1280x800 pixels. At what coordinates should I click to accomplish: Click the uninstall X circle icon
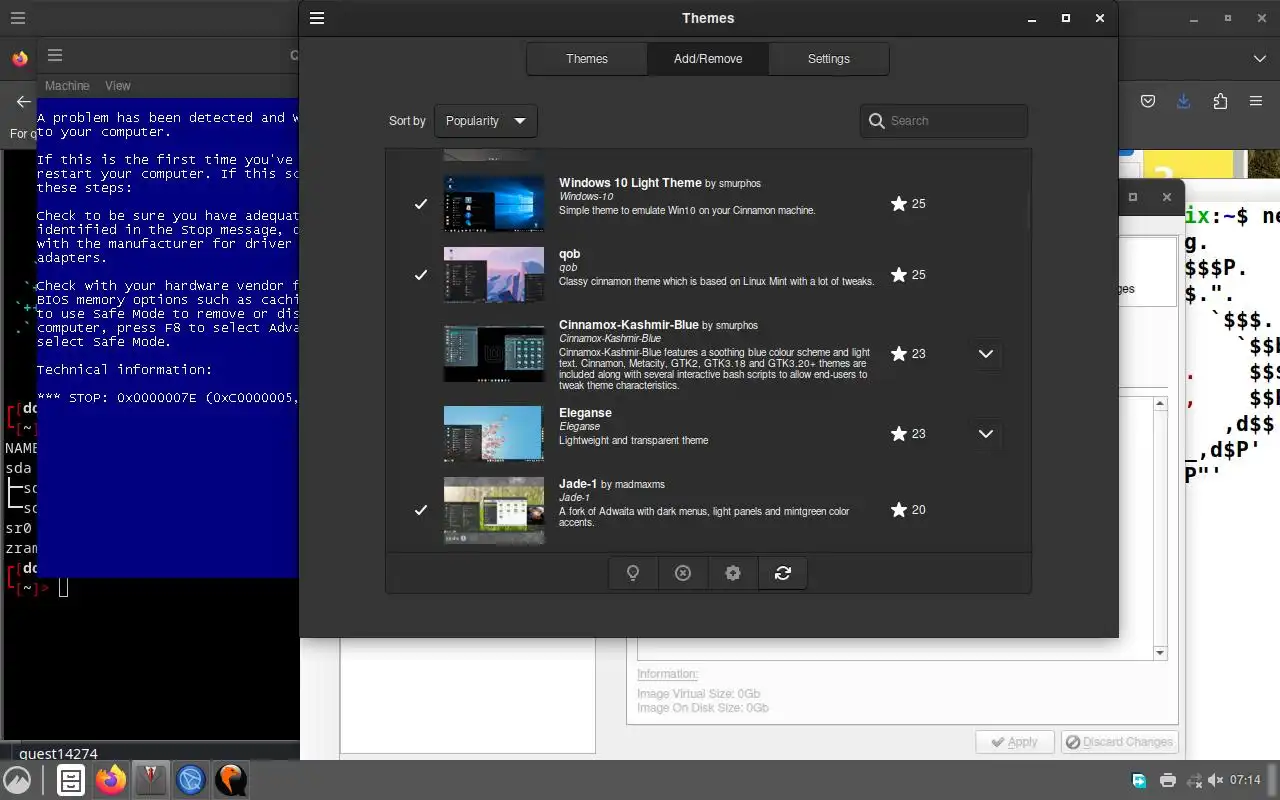683,573
